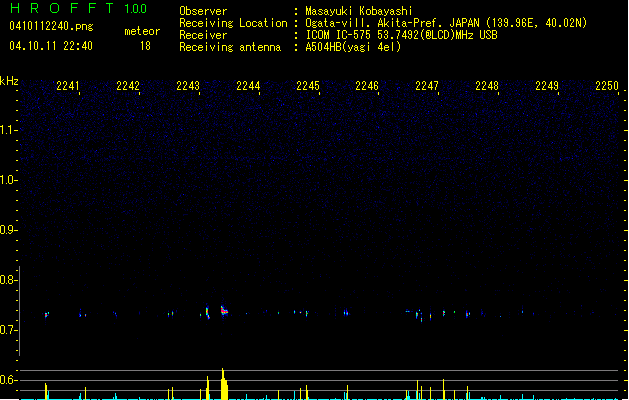This screenshot has width=629, height=400.
Task: Select the filename 0410112240.png
Action: pos(51,26)
